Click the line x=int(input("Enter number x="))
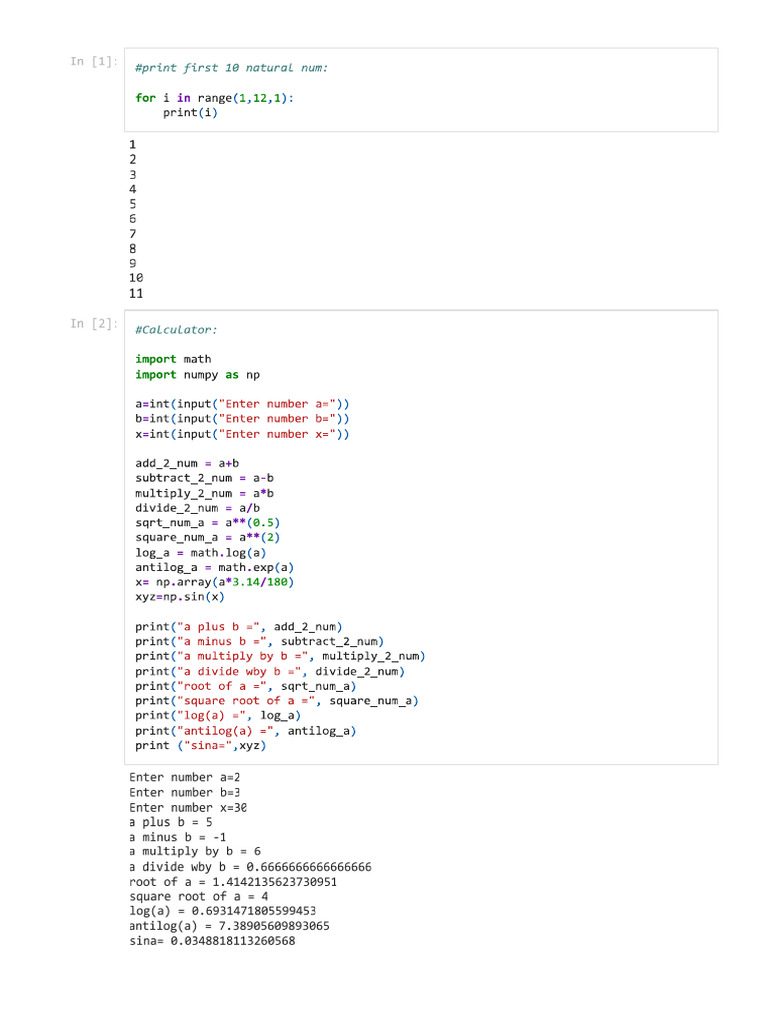The image size is (768, 1024). click(x=242, y=434)
